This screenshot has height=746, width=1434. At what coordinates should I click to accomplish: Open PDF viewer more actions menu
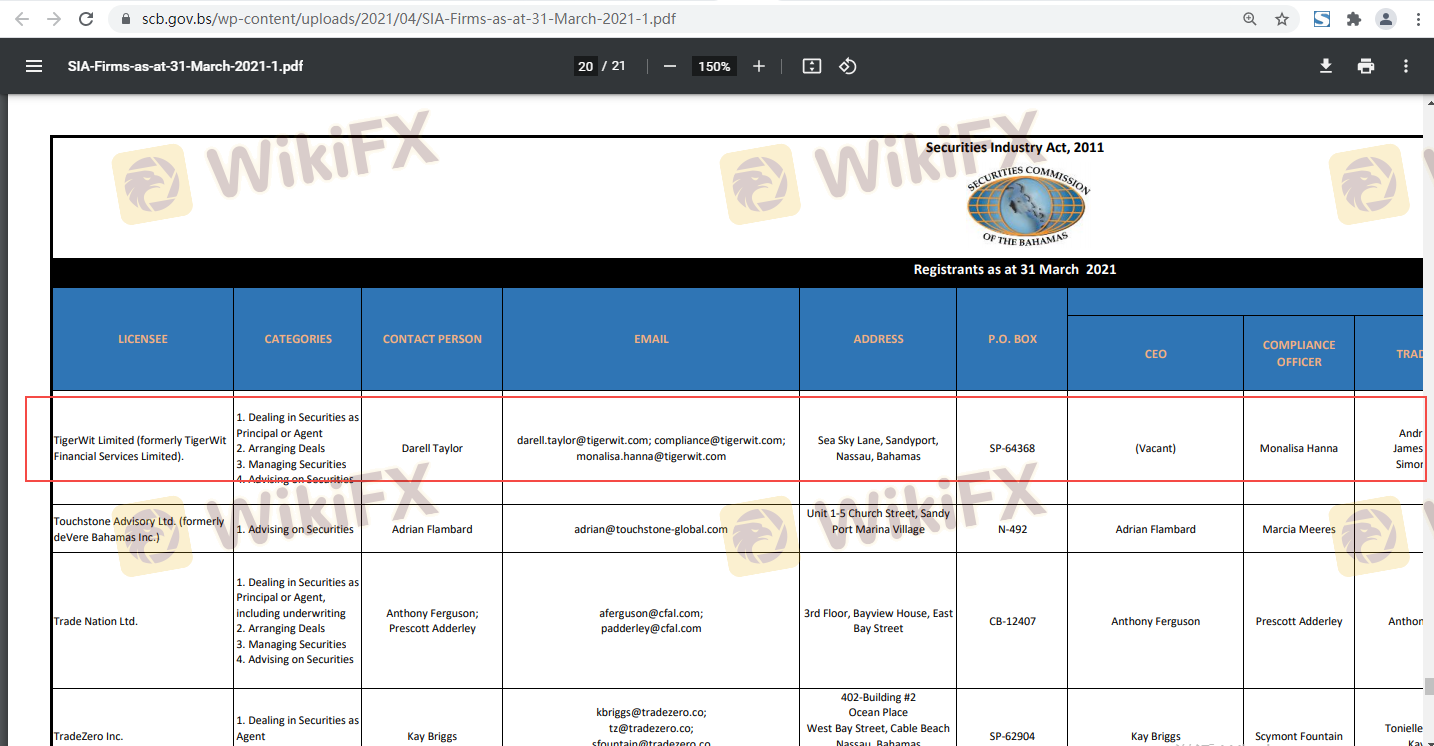[x=1406, y=66]
